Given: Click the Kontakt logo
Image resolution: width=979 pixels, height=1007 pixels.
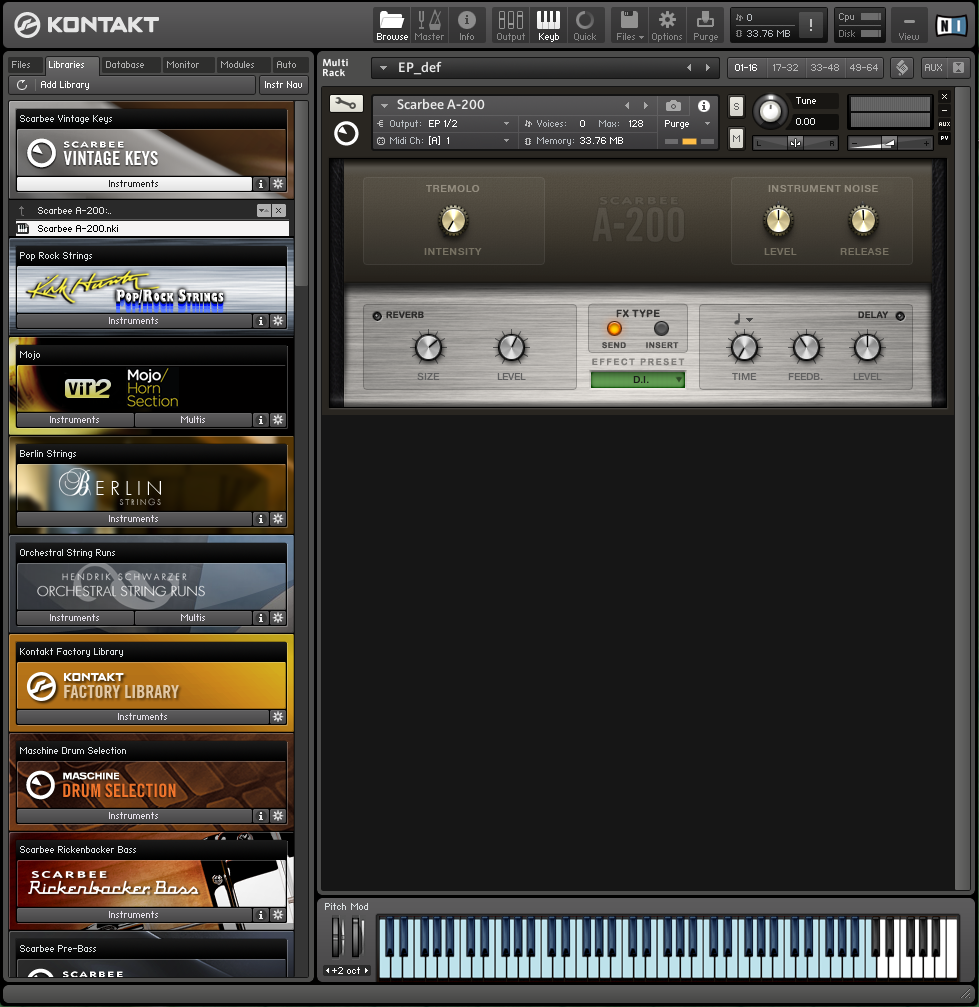Looking at the screenshot, I should (x=86, y=24).
